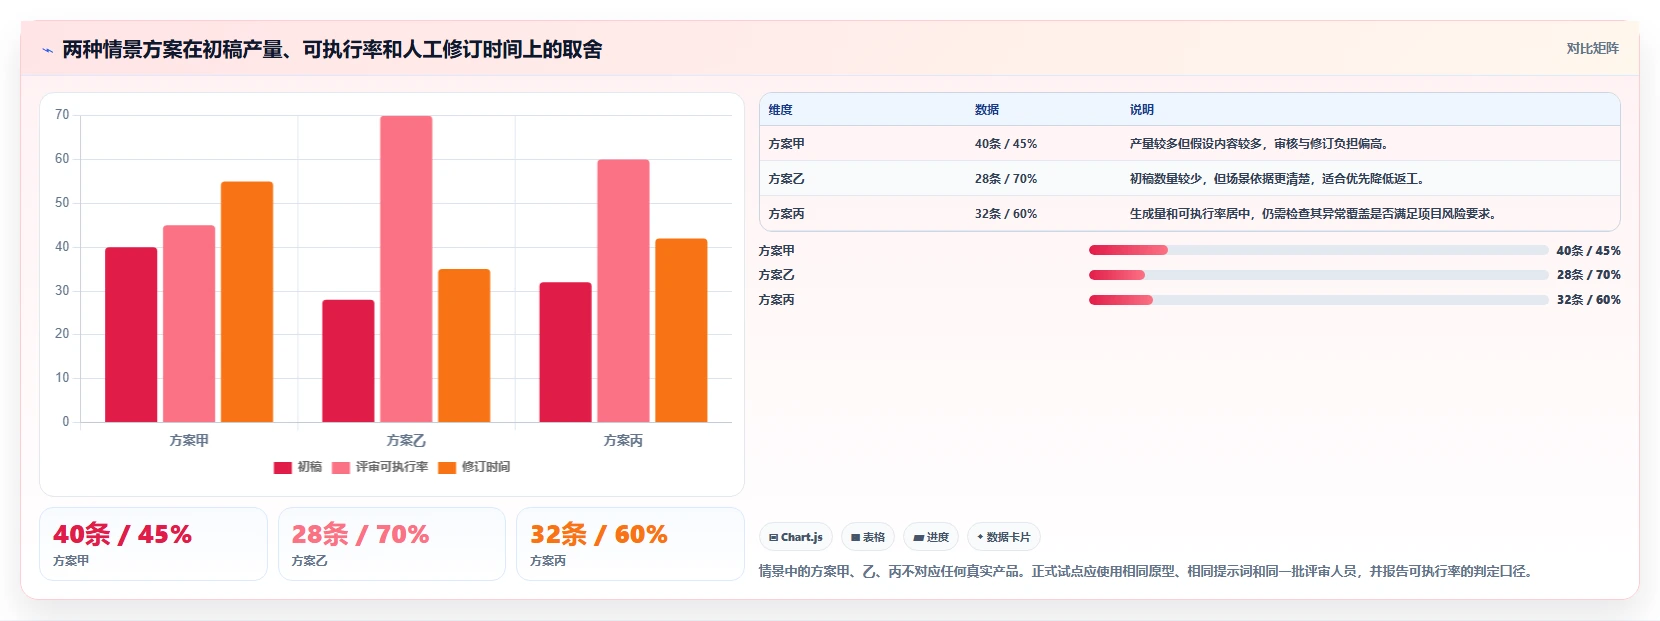Click the 方案丙 x-axis label under chart
Viewport: 1660px width, 621px height.
(623, 440)
